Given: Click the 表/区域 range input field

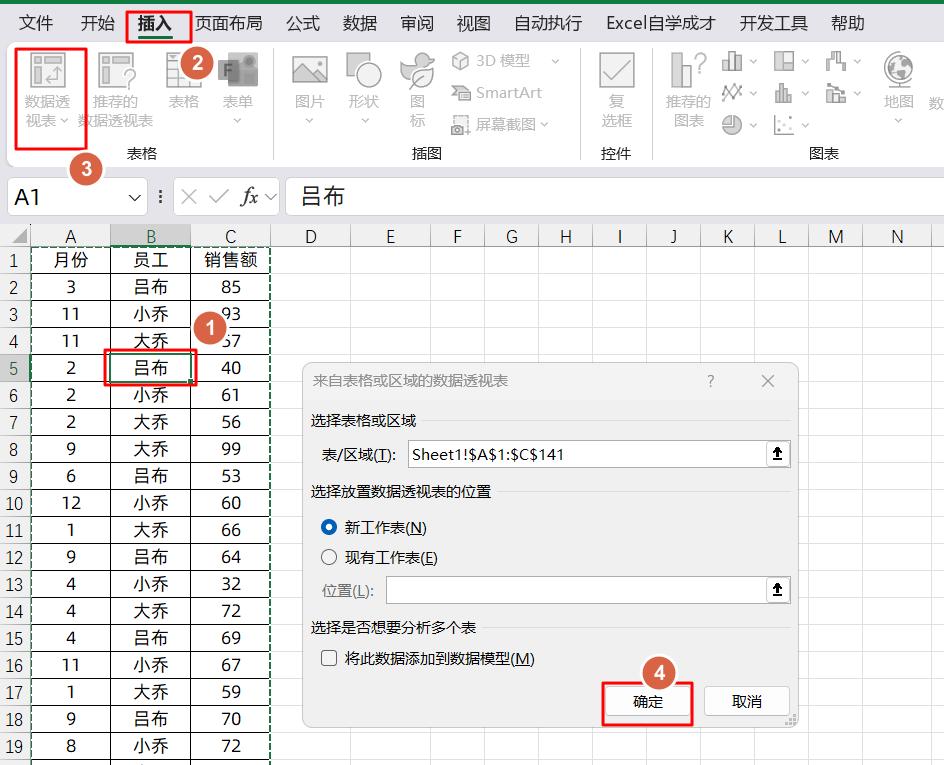Looking at the screenshot, I should pyautogui.click(x=587, y=454).
